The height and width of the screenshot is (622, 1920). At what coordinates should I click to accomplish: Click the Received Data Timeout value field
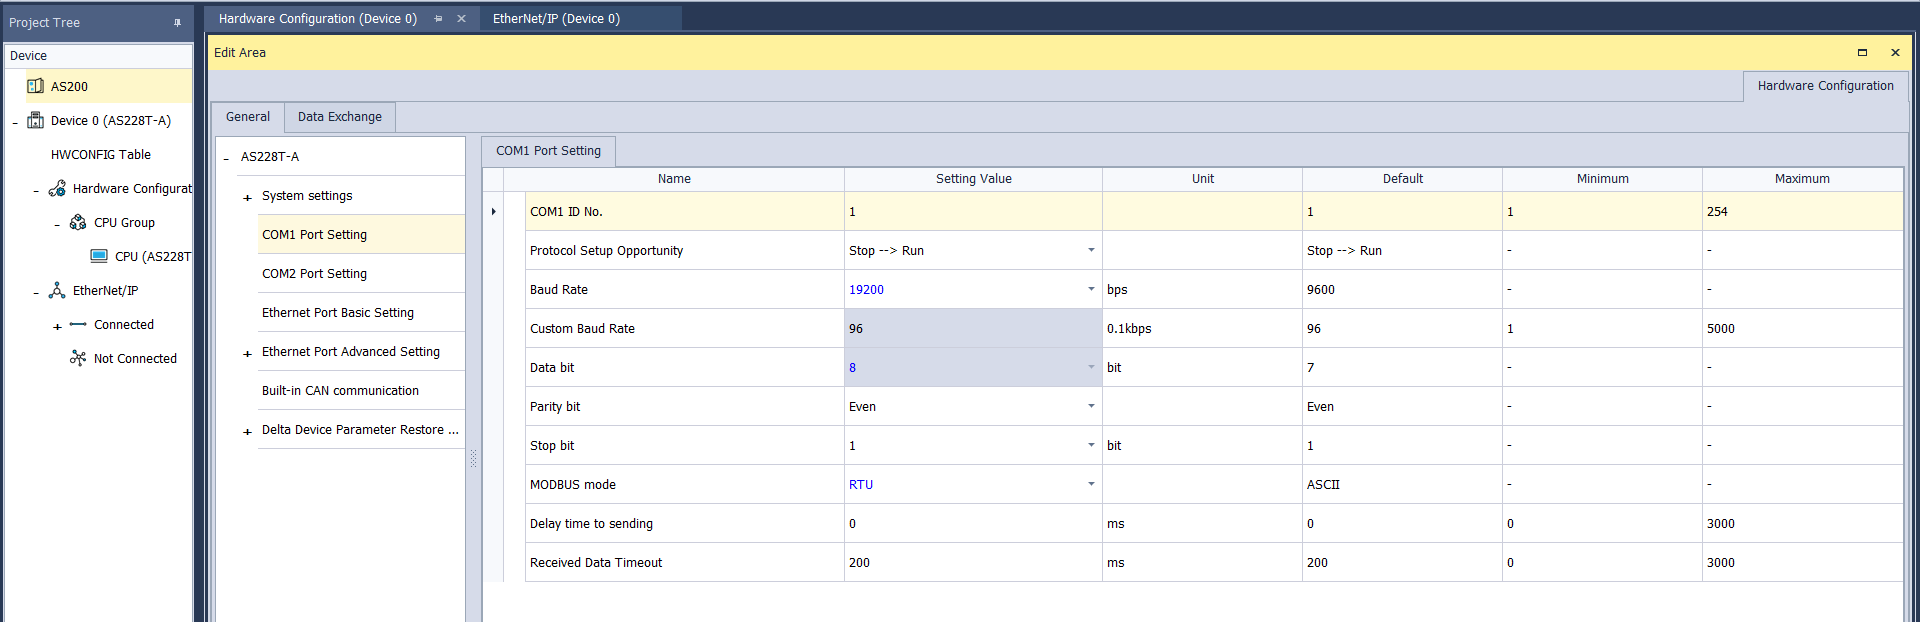point(972,562)
